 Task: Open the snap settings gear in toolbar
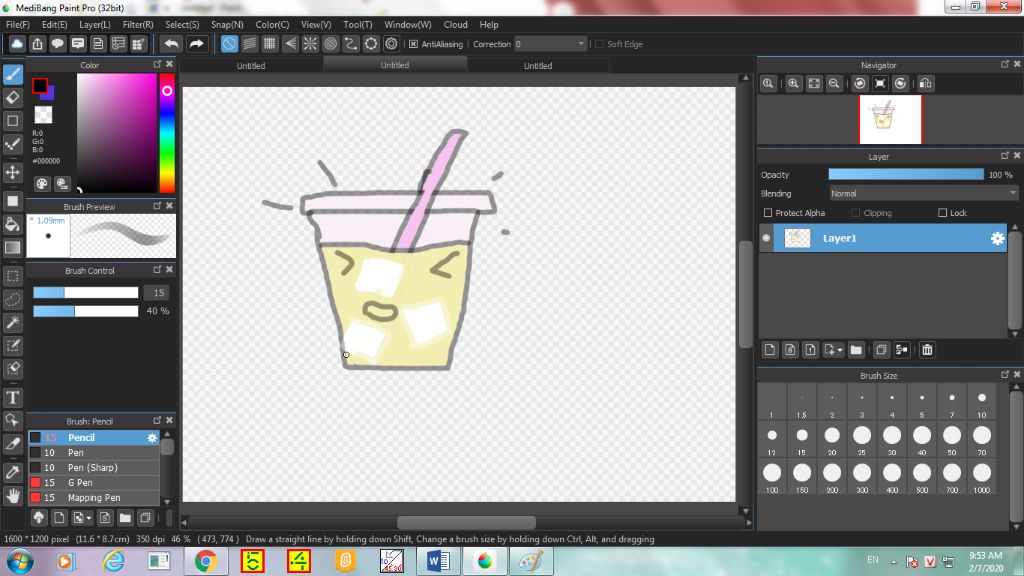point(391,44)
